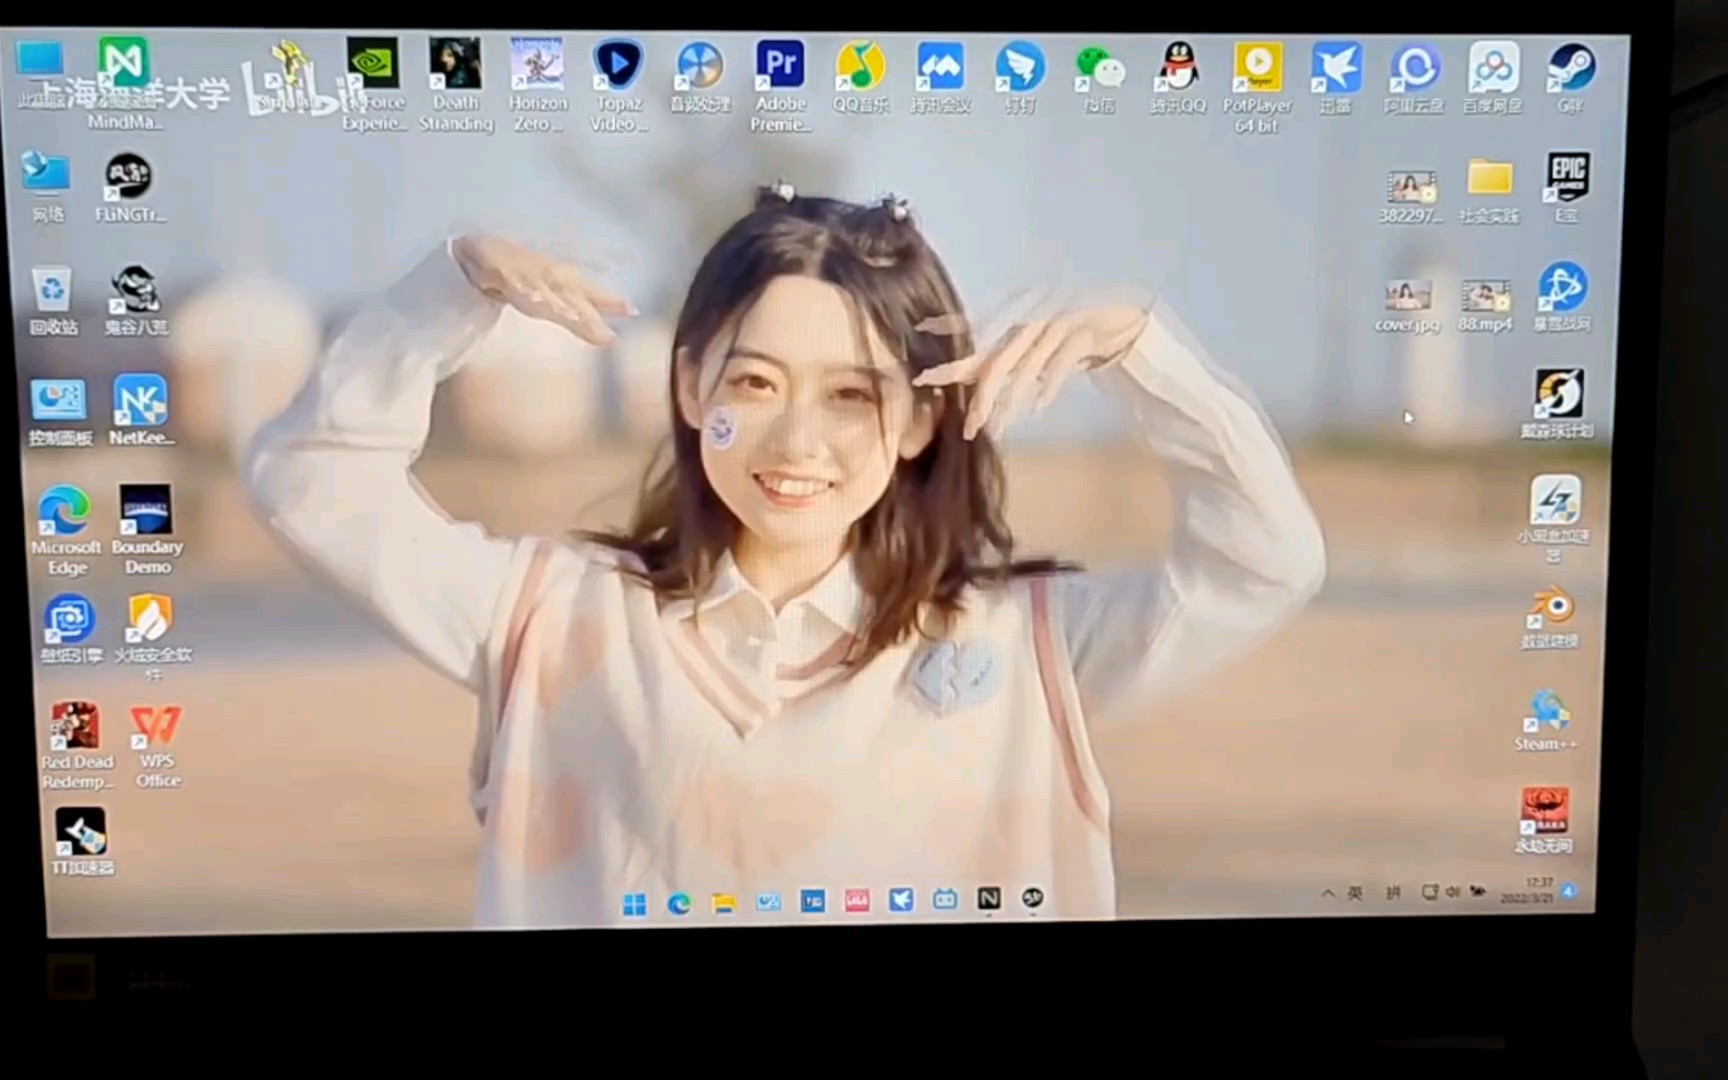Open the 控制面板 Control Panel icon
The image size is (1728, 1080).
click(60, 412)
